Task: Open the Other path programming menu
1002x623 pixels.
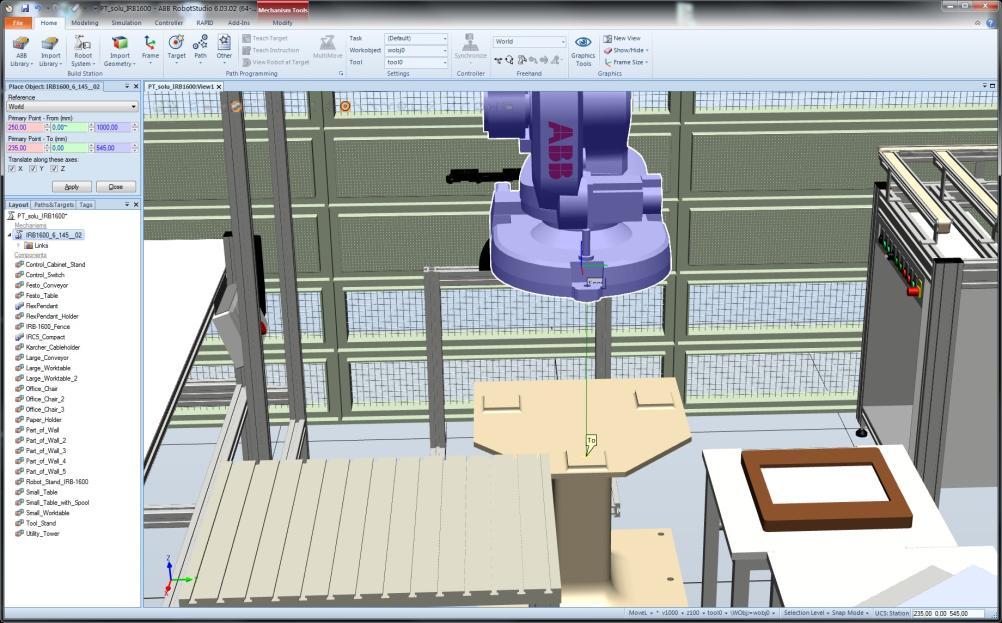Action: point(224,47)
